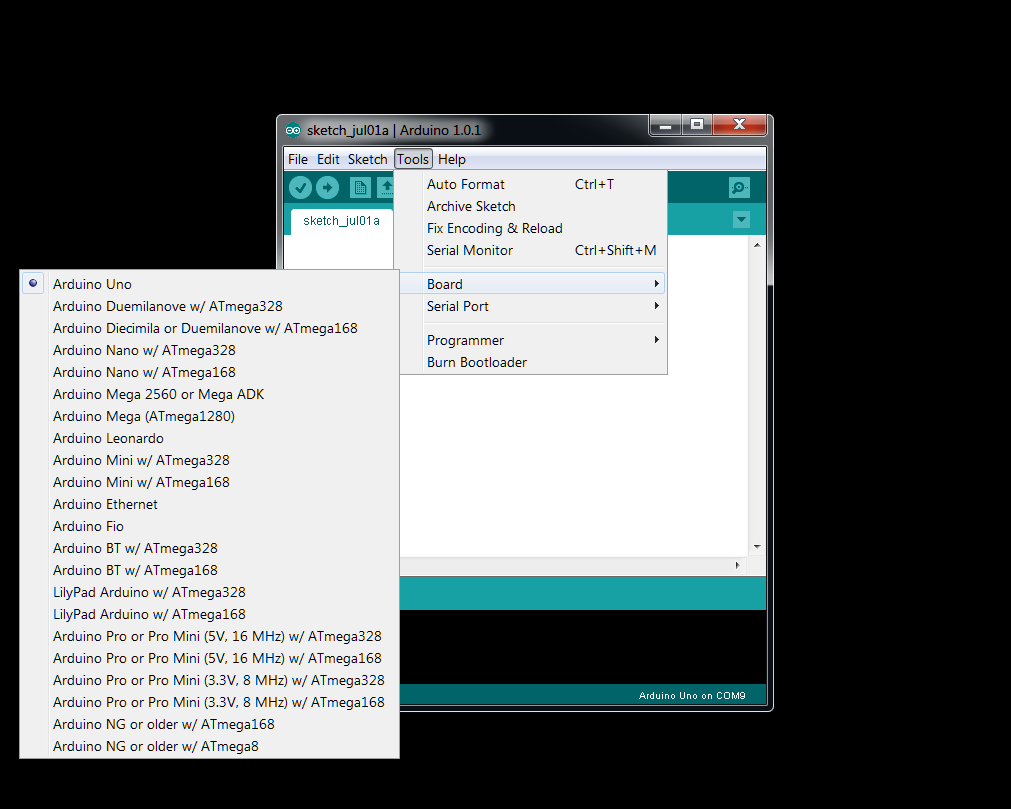The image size is (1011, 809).
Task: Click 'Arduino Uno on COM9' status text
Action: [692, 696]
